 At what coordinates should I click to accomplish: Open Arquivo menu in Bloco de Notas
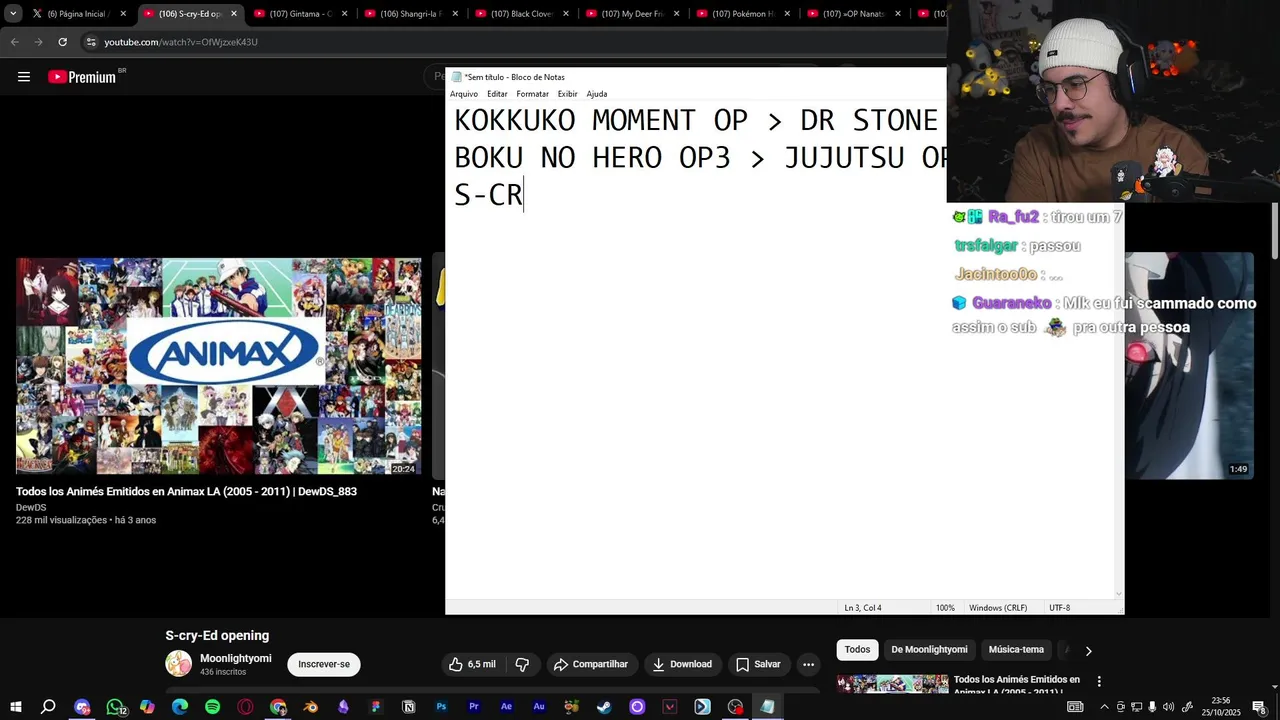pos(464,94)
